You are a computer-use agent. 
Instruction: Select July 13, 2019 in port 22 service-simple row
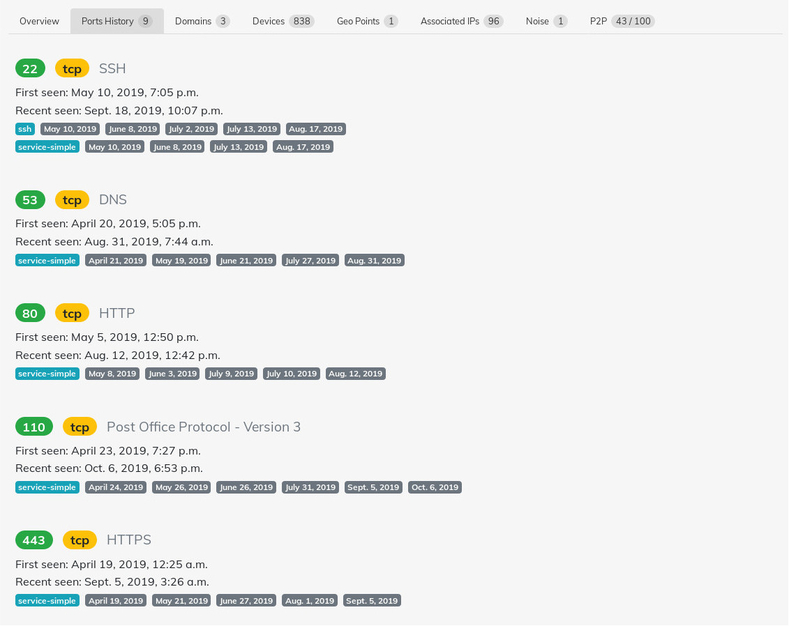(x=239, y=147)
